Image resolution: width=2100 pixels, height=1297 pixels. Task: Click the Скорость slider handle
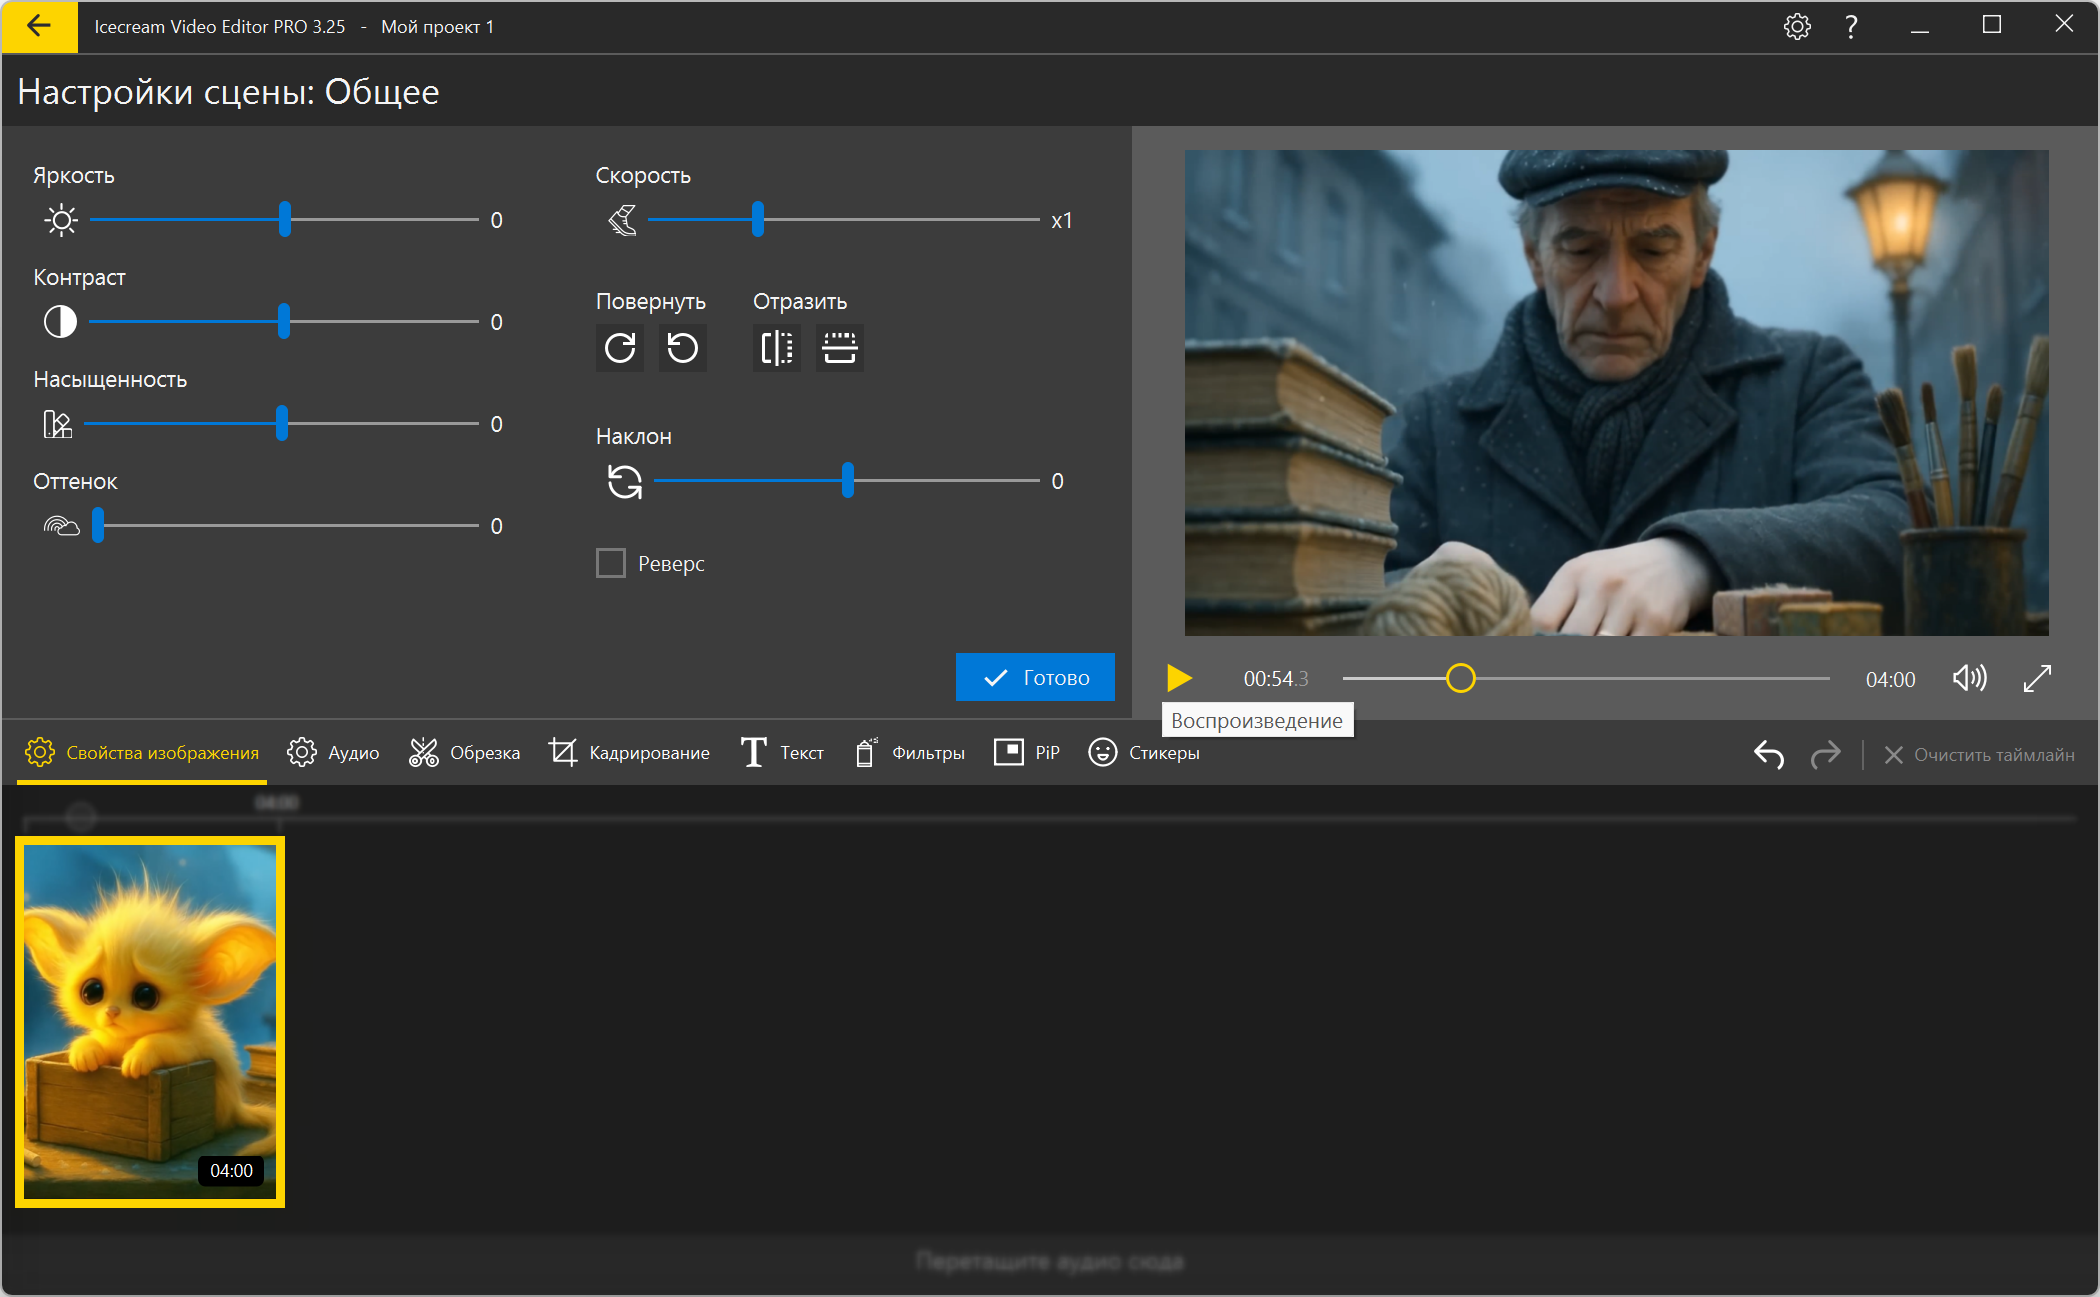758,220
